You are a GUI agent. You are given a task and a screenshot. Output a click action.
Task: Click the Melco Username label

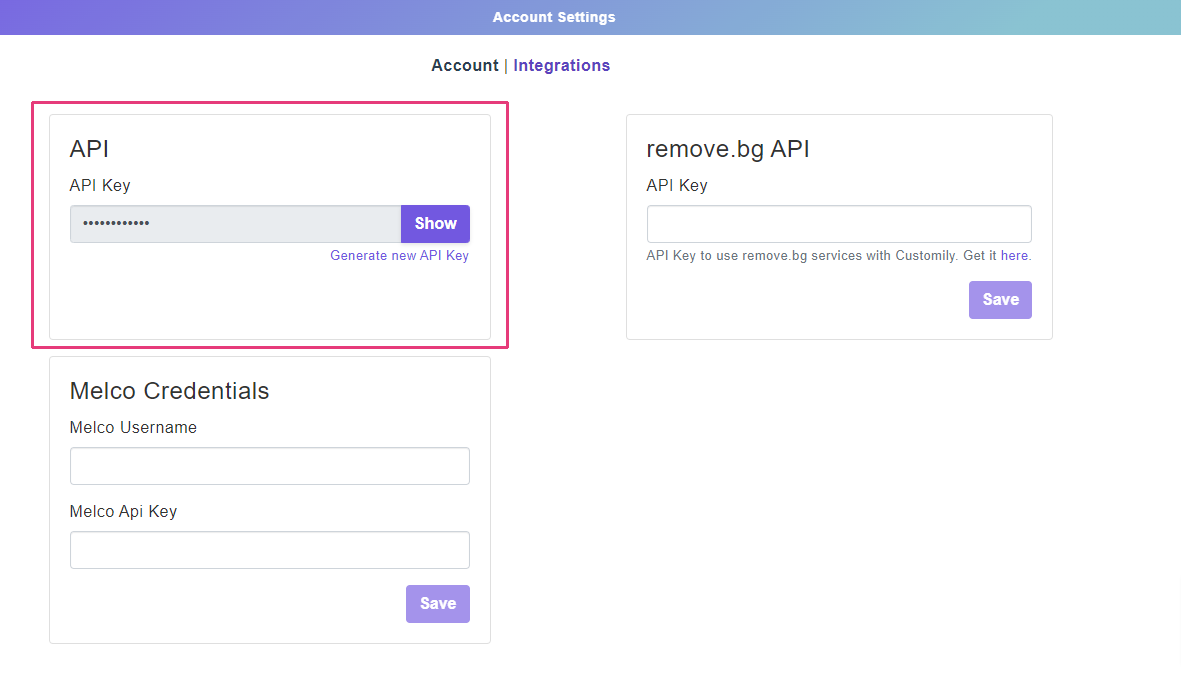[133, 428]
